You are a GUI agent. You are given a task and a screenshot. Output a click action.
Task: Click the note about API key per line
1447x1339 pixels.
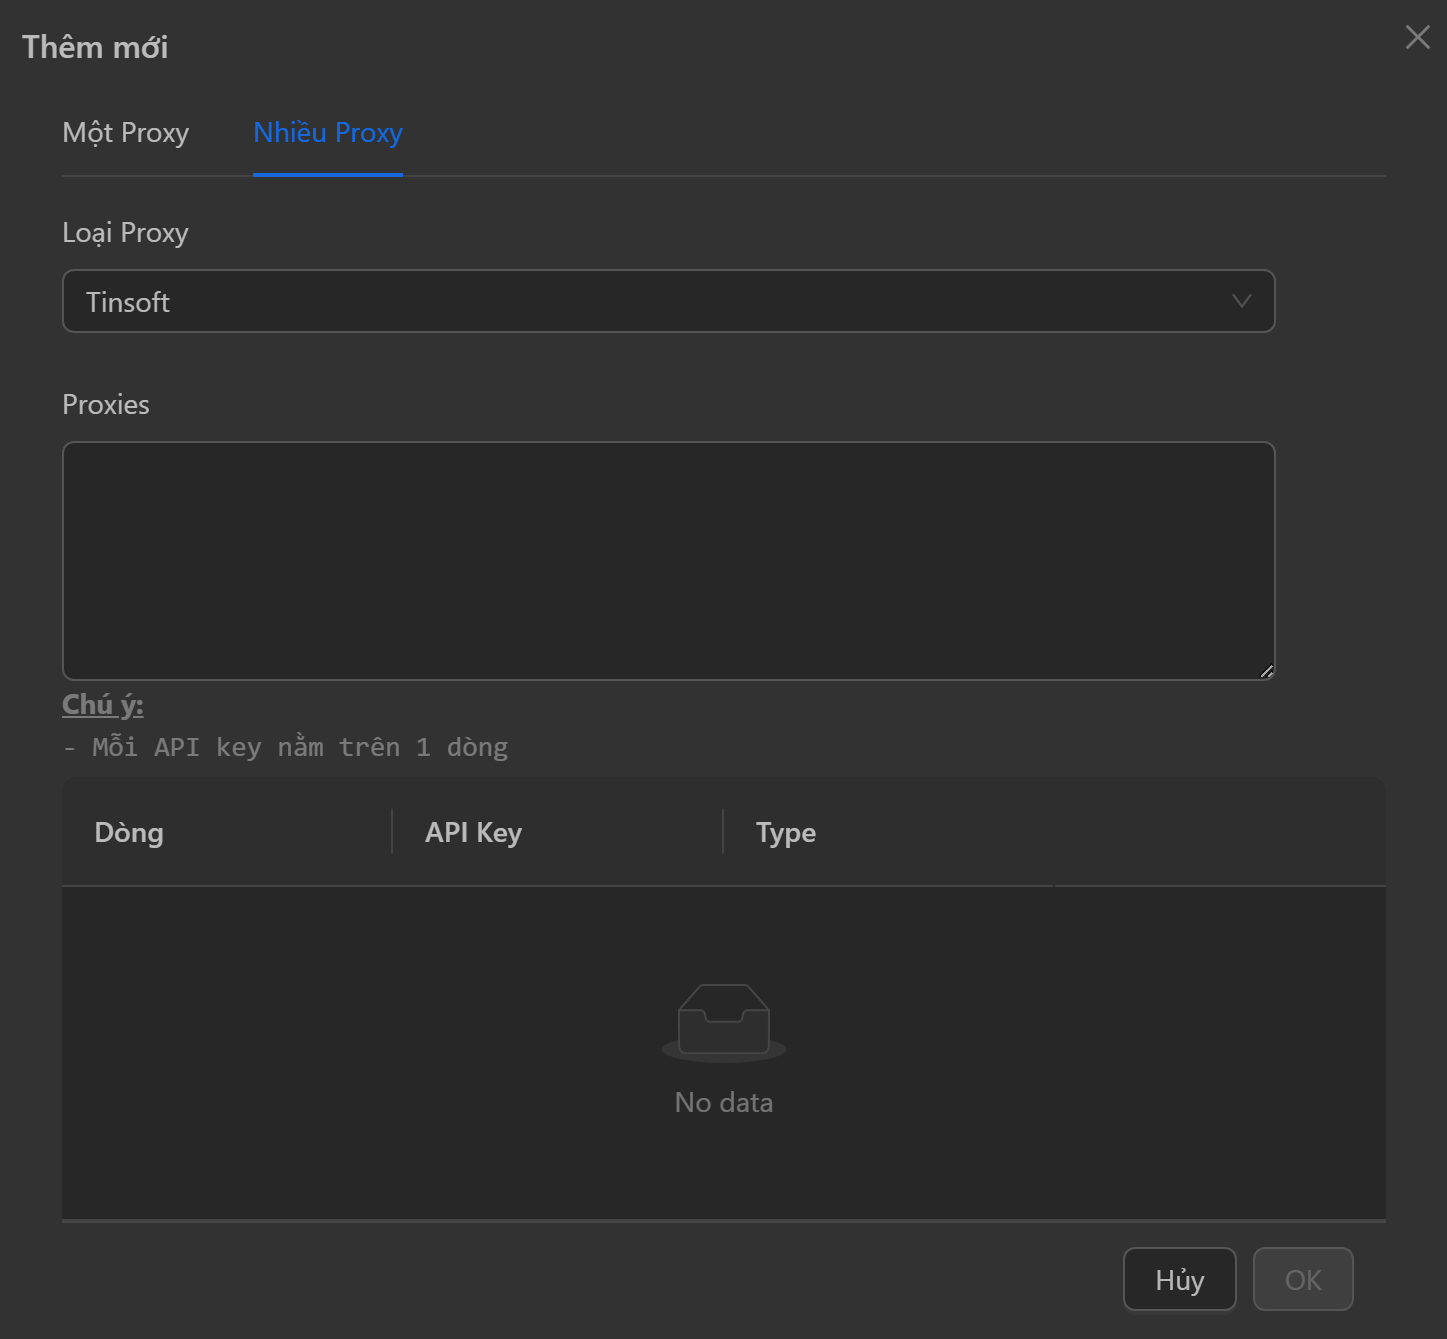click(285, 747)
